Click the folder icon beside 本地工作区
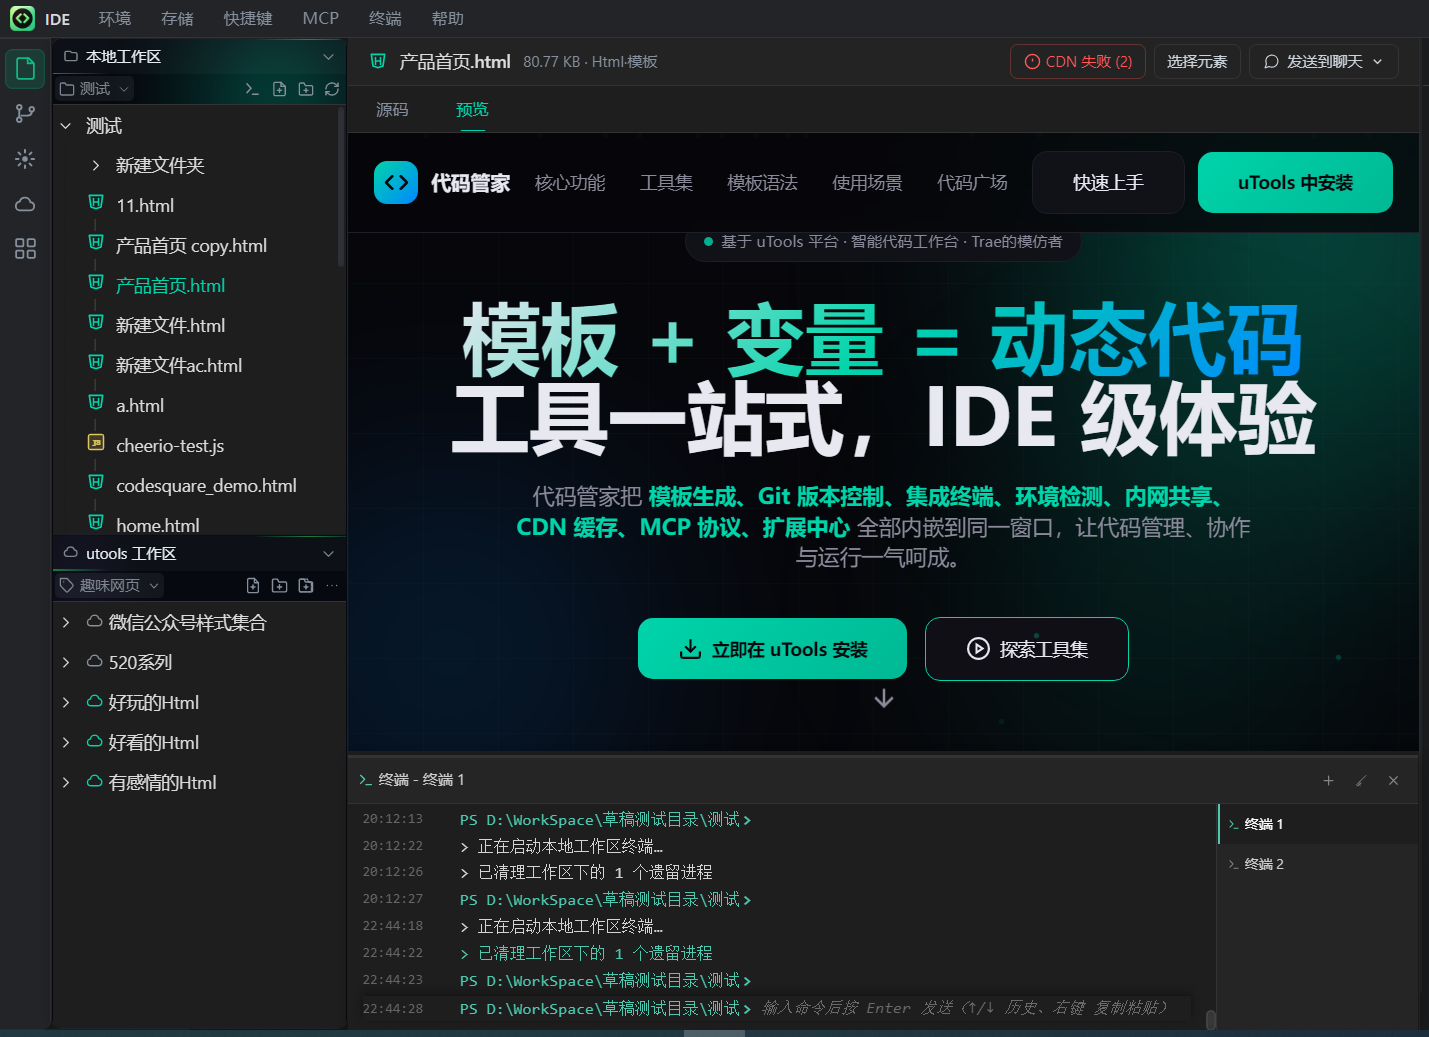The width and height of the screenshot is (1429, 1037). tap(71, 57)
